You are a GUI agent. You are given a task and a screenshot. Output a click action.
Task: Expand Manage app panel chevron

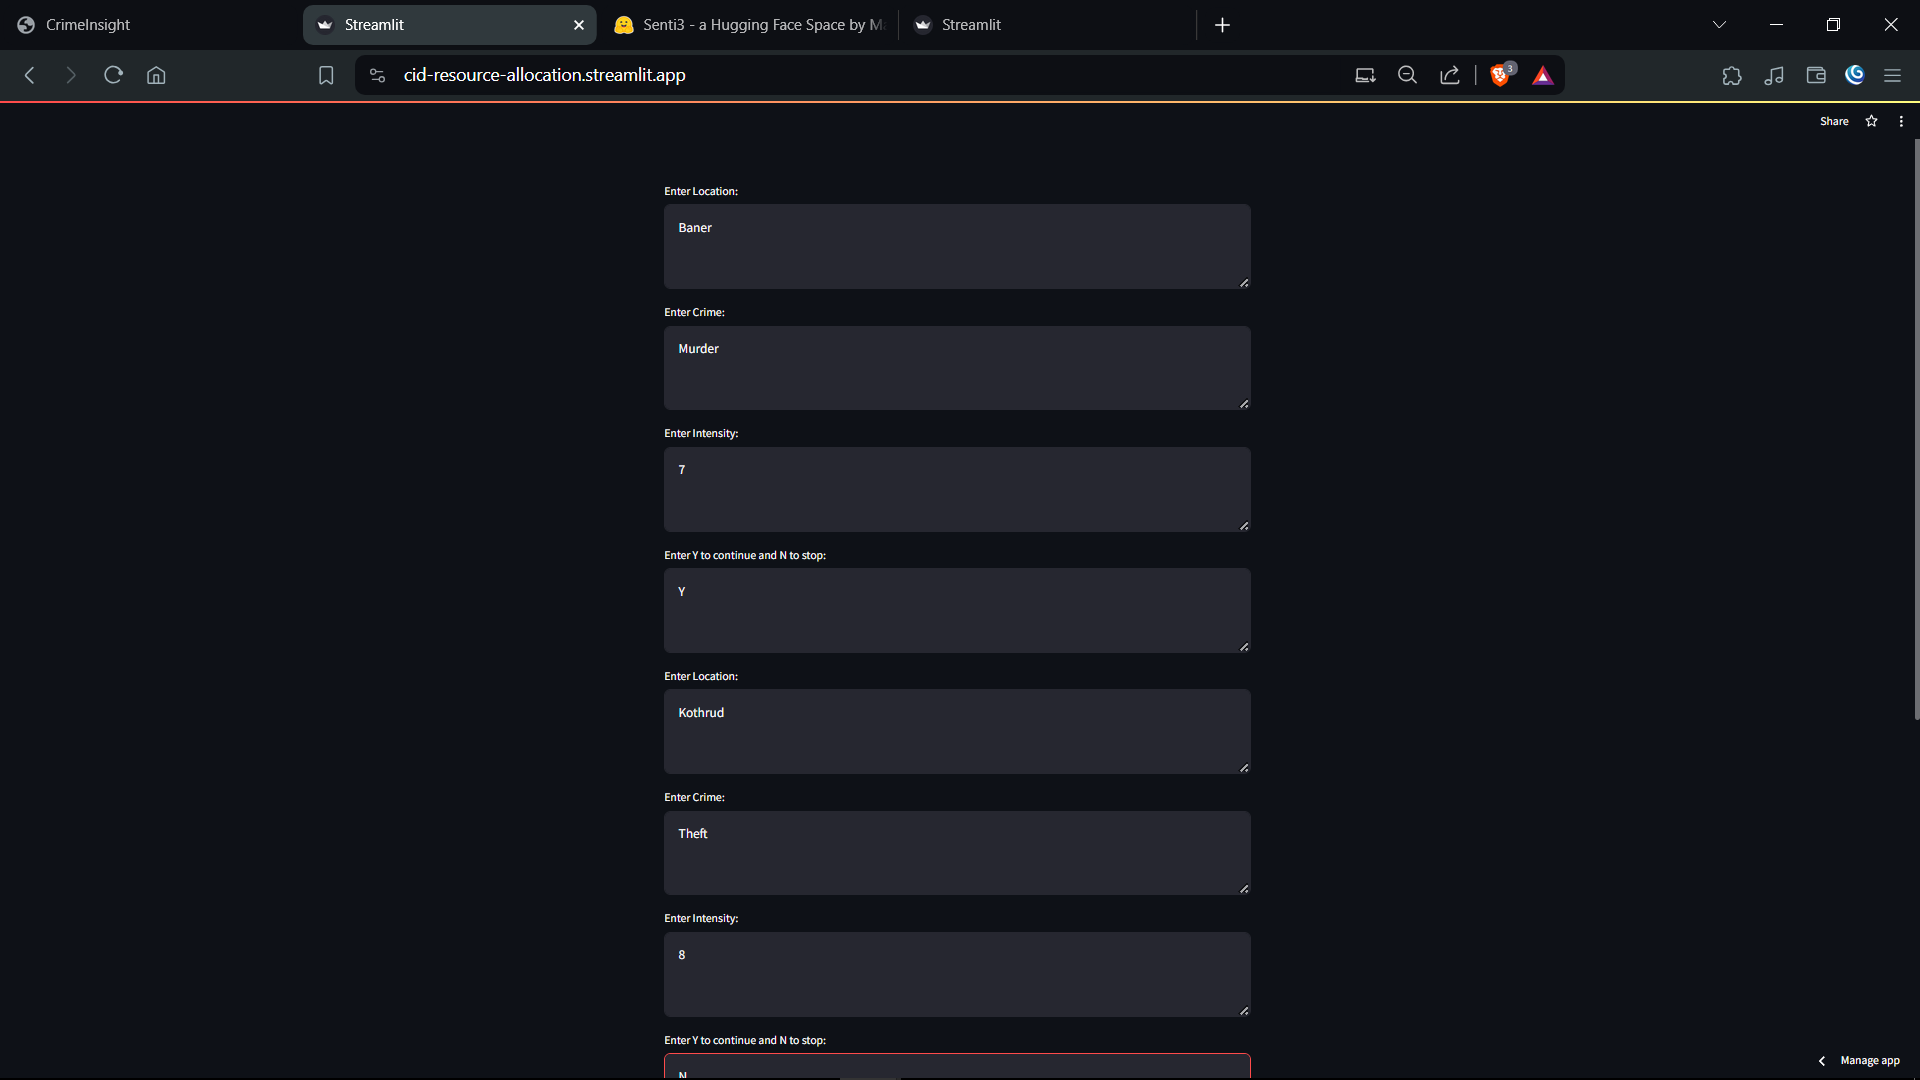tap(1822, 1061)
